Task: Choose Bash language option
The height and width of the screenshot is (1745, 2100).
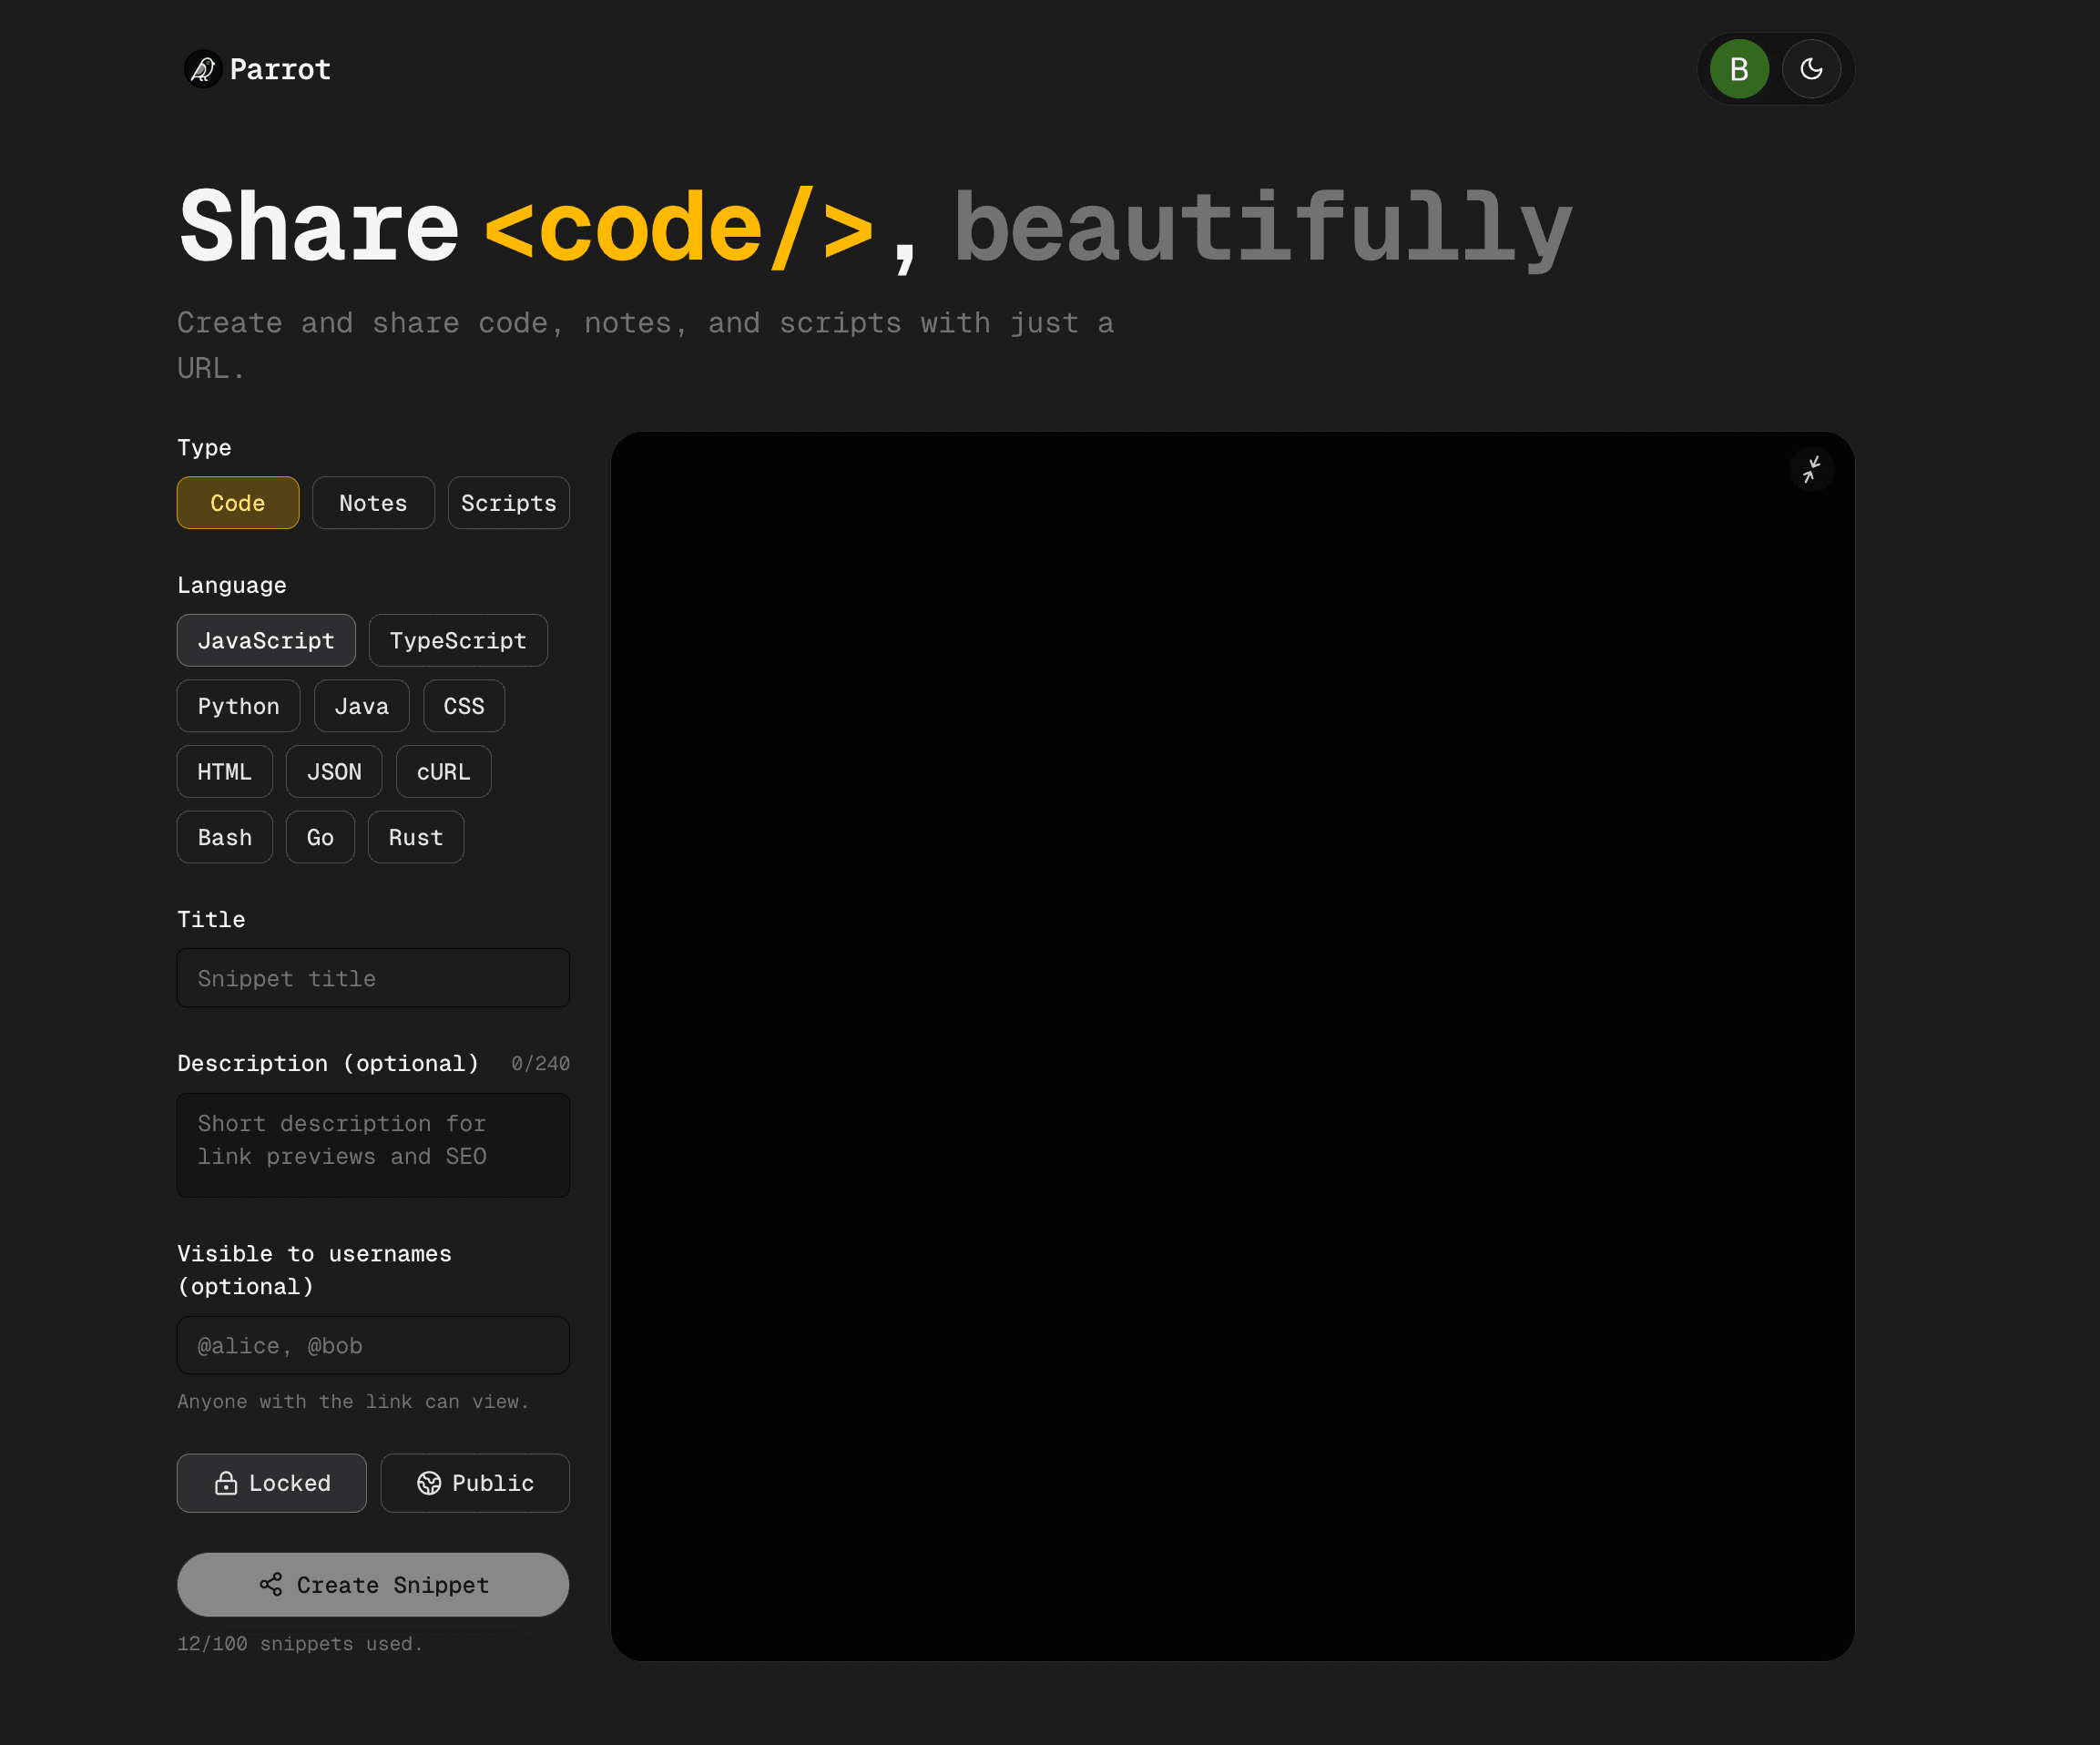Action: (x=225, y=837)
